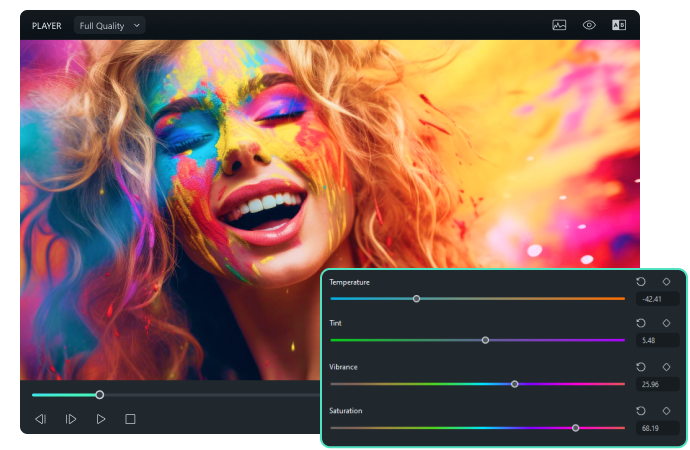Add keyframe for Tint
Screen dimensions: 690x450
tap(666, 323)
